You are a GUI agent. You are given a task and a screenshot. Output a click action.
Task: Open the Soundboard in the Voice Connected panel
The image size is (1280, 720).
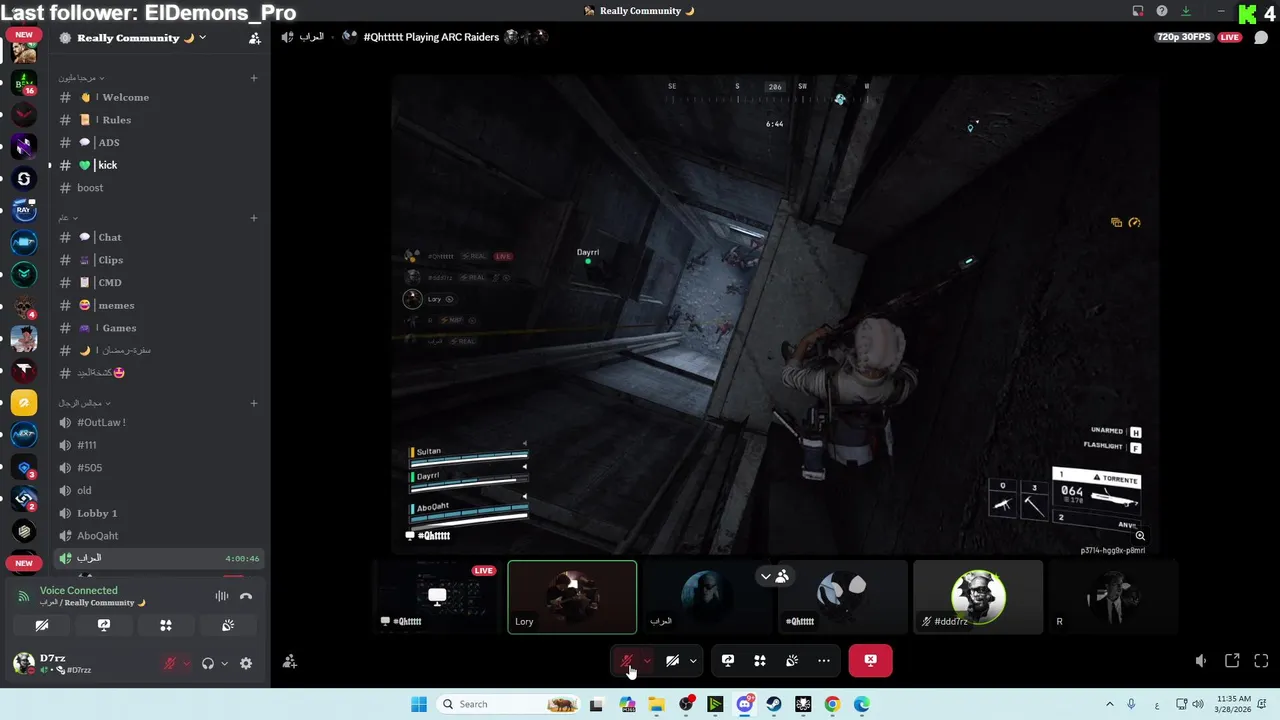coord(228,625)
